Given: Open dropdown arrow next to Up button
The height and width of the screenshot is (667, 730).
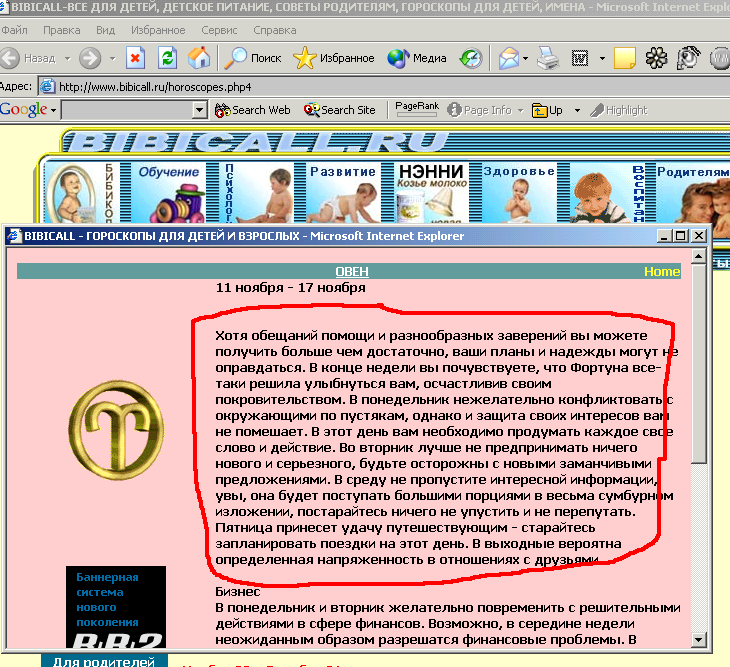Looking at the screenshot, I should click(577, 111).
